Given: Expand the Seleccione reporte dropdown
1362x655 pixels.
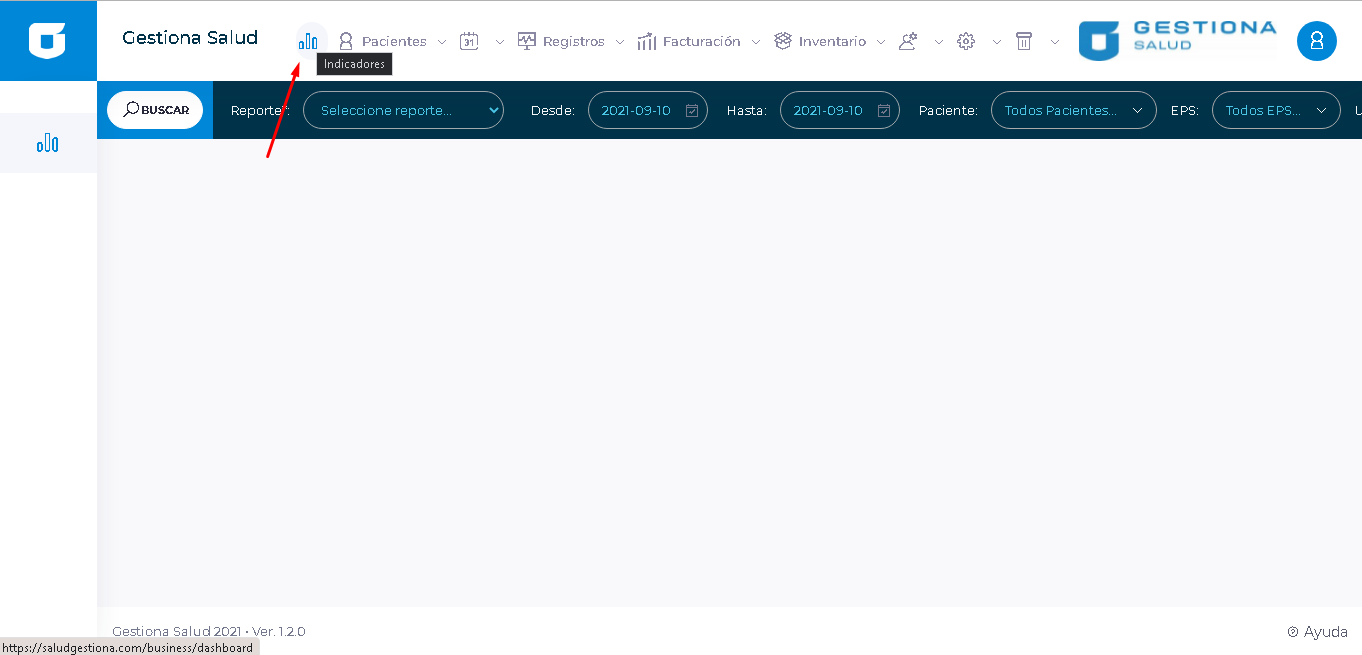Looking at the screenshot, I should click(403, 111).
